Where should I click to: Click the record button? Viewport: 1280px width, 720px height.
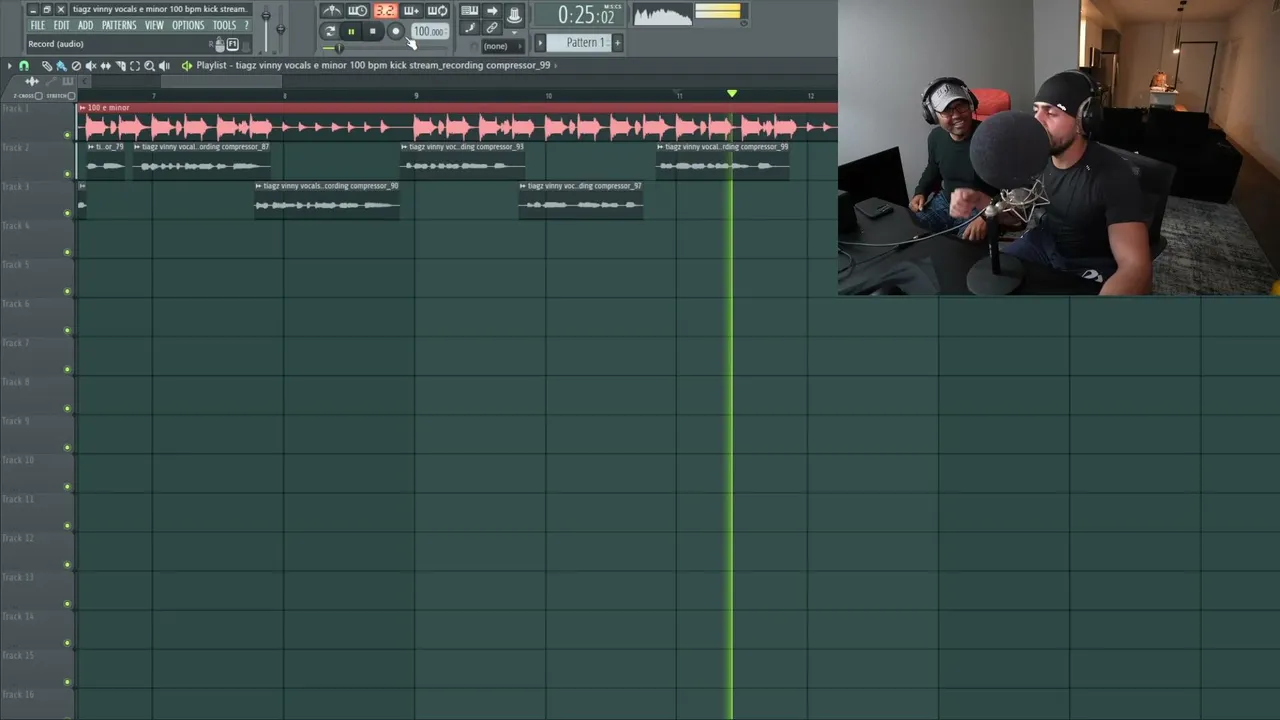[x=396, y=32]
